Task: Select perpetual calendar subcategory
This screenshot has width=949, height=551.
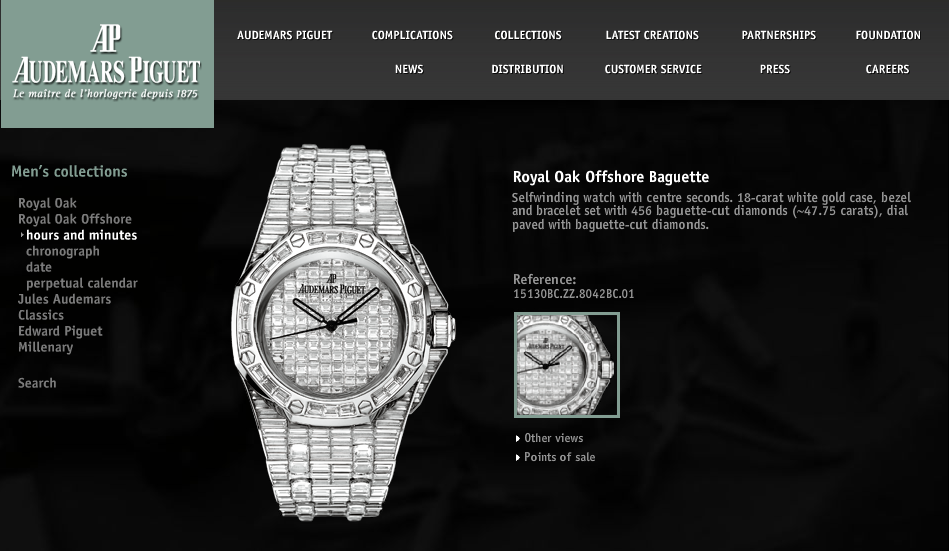Action: [82, 283]
